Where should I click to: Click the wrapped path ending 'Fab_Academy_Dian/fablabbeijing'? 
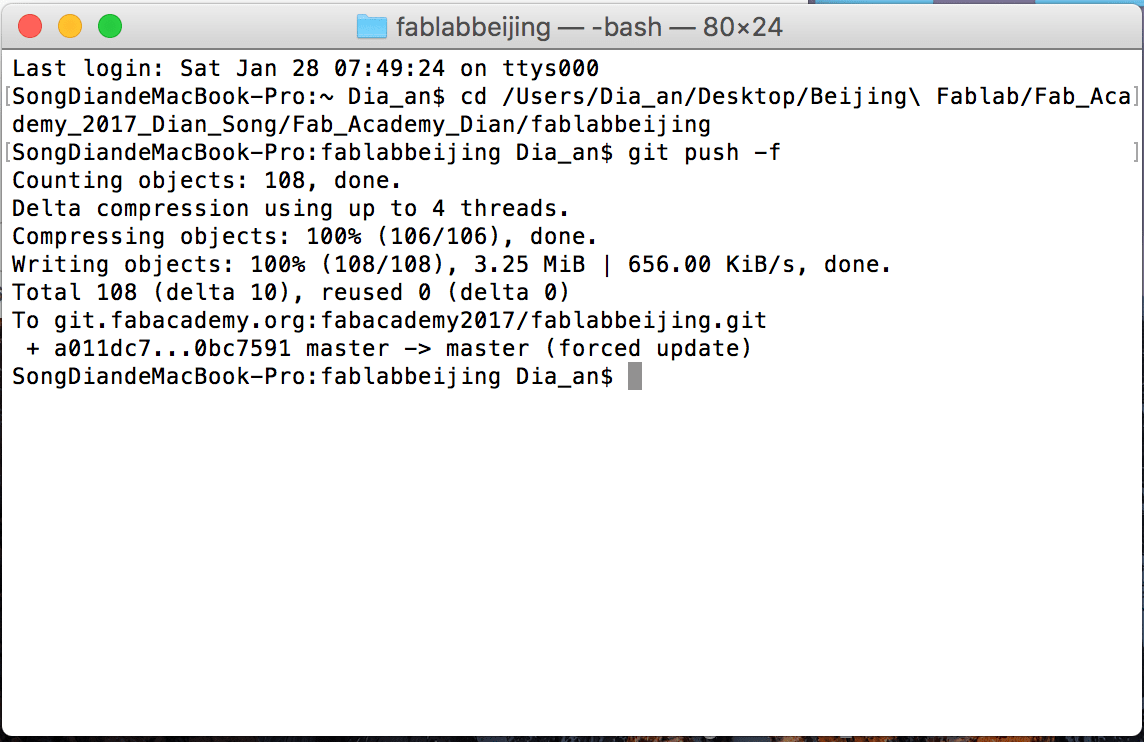tap(361, 124)
